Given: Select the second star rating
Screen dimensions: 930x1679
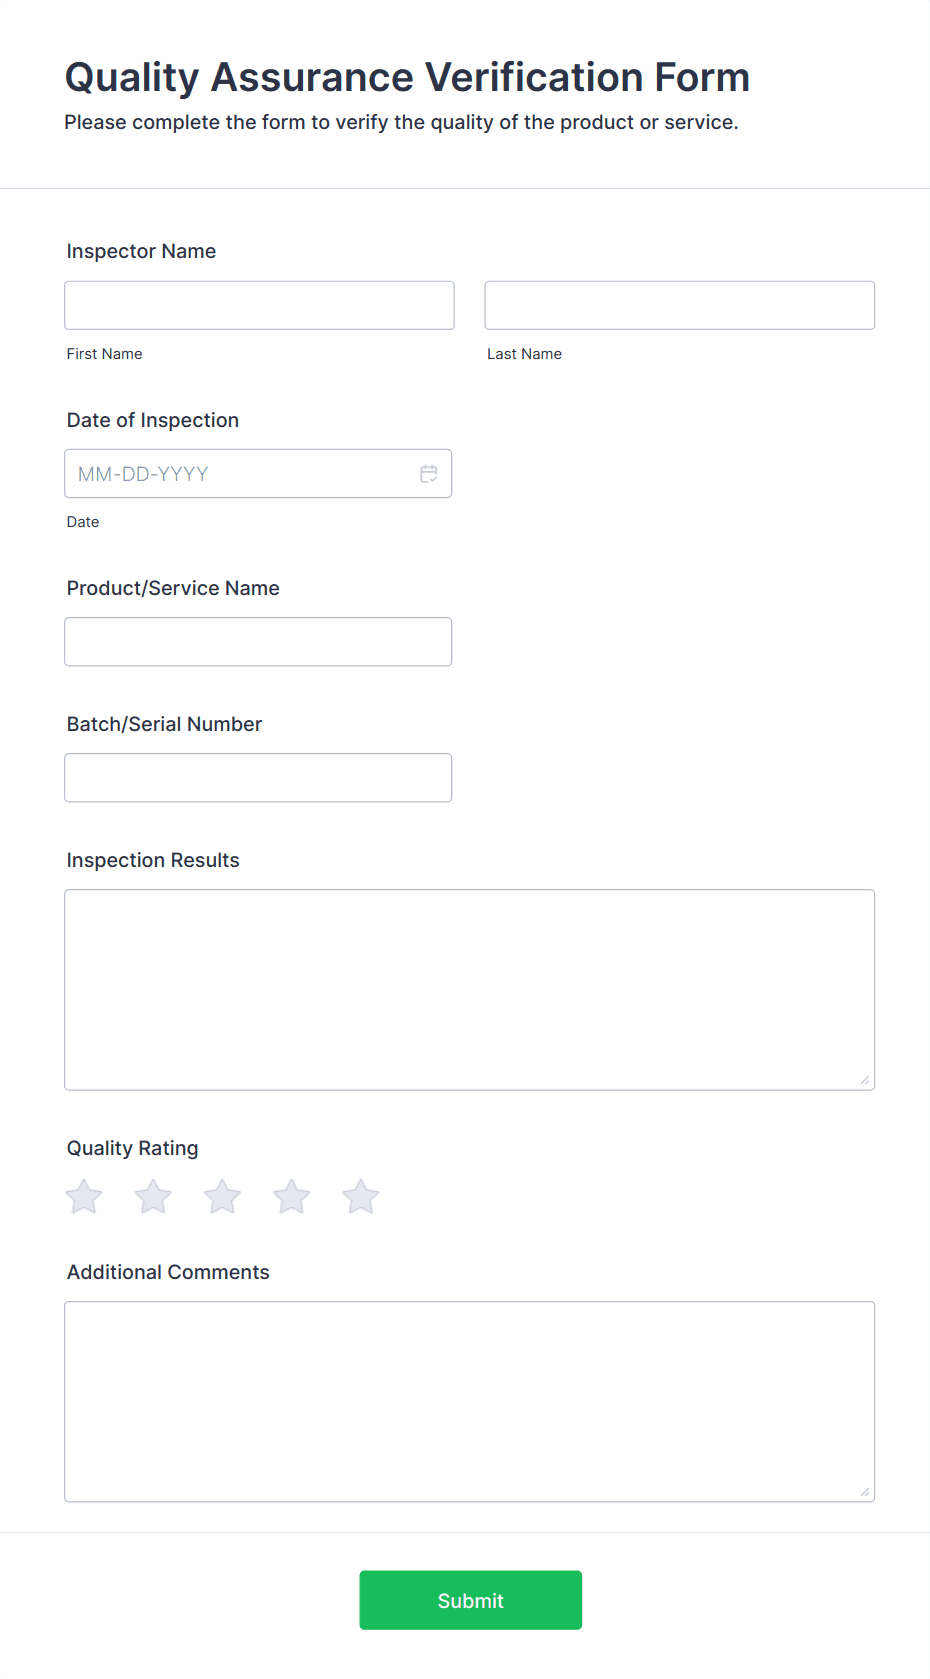Looking at the screenshot, I should click(x=153, y=1196).
